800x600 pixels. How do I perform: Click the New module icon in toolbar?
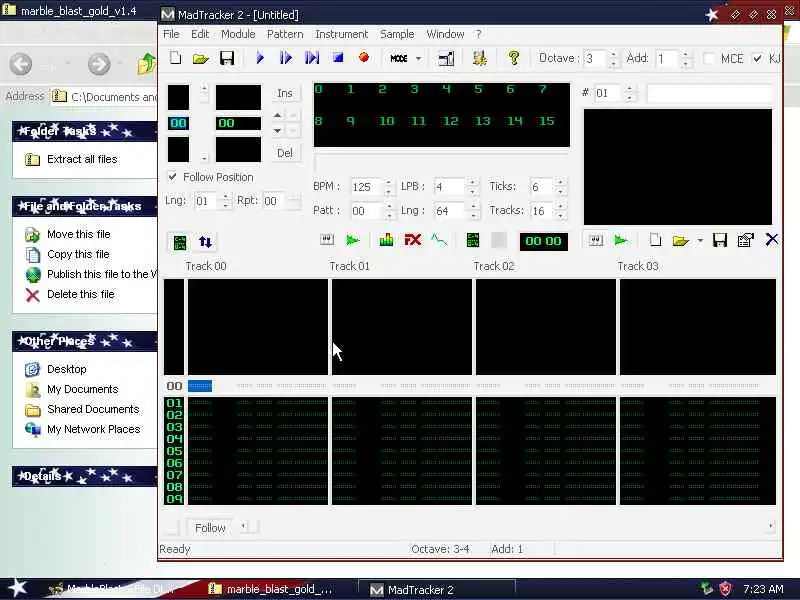point(175,58)
